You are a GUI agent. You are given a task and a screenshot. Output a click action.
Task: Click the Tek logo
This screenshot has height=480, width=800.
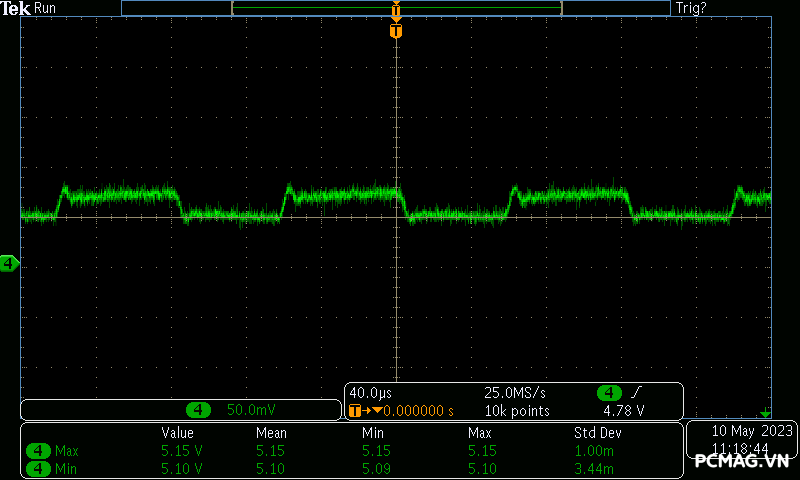(x=15, y=8)
